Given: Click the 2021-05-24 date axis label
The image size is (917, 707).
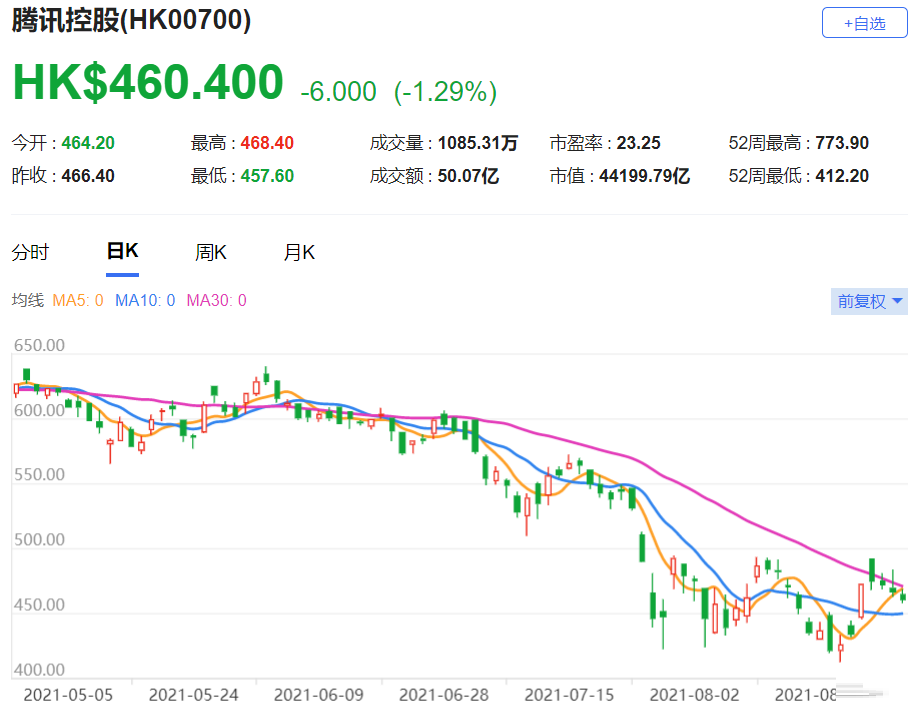Looking at the screenshot, I should [x=194, y=695].
